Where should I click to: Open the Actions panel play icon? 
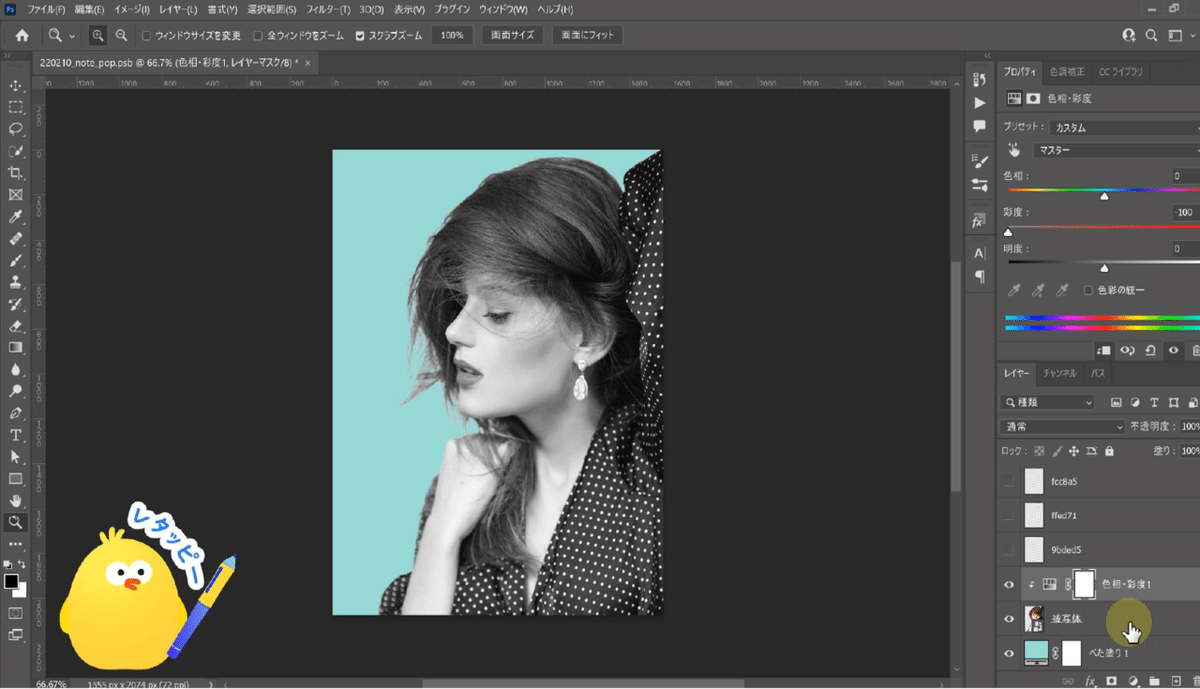(980, 103)
